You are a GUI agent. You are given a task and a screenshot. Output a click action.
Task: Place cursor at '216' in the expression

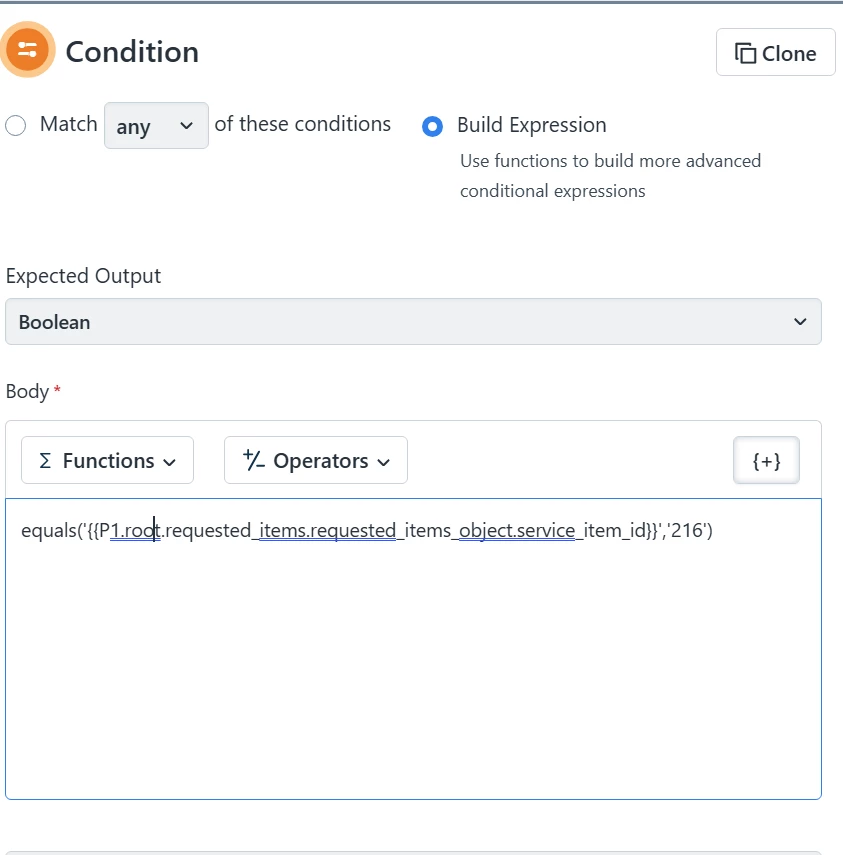click(x=687, y=530)
